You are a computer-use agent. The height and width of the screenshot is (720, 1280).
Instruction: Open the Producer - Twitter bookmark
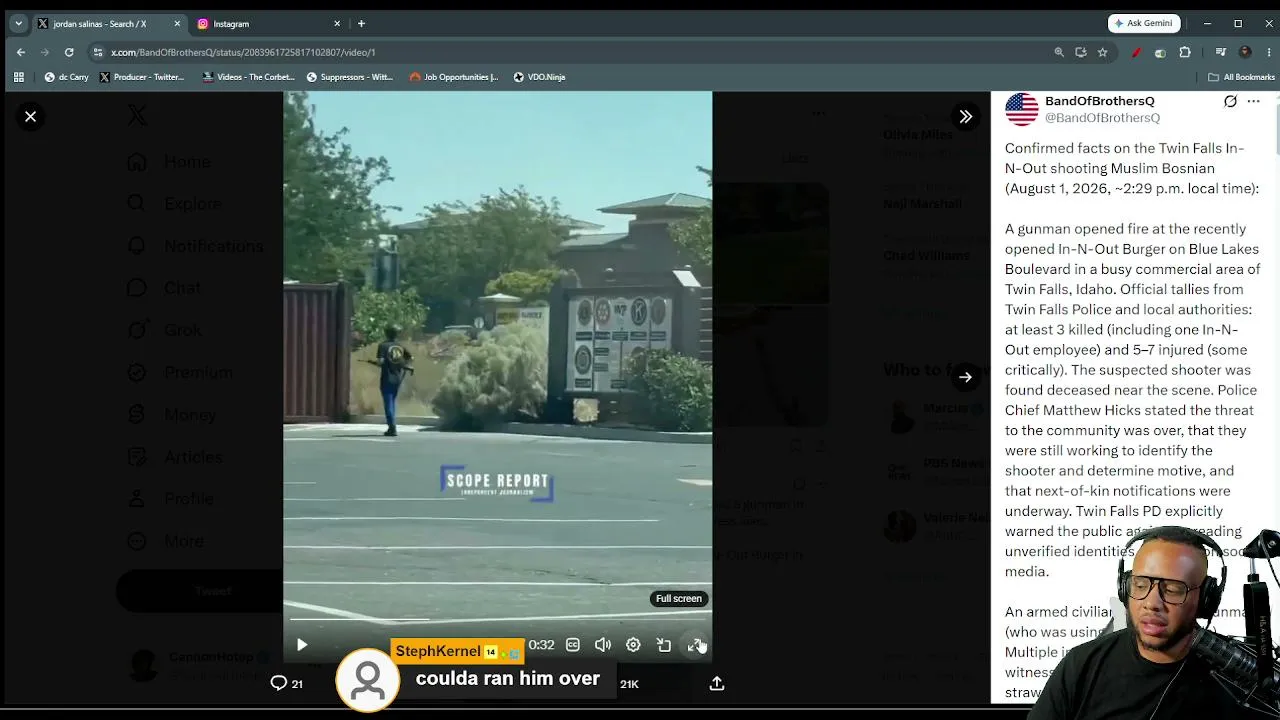pyautogui.click(x=142, y=77)
